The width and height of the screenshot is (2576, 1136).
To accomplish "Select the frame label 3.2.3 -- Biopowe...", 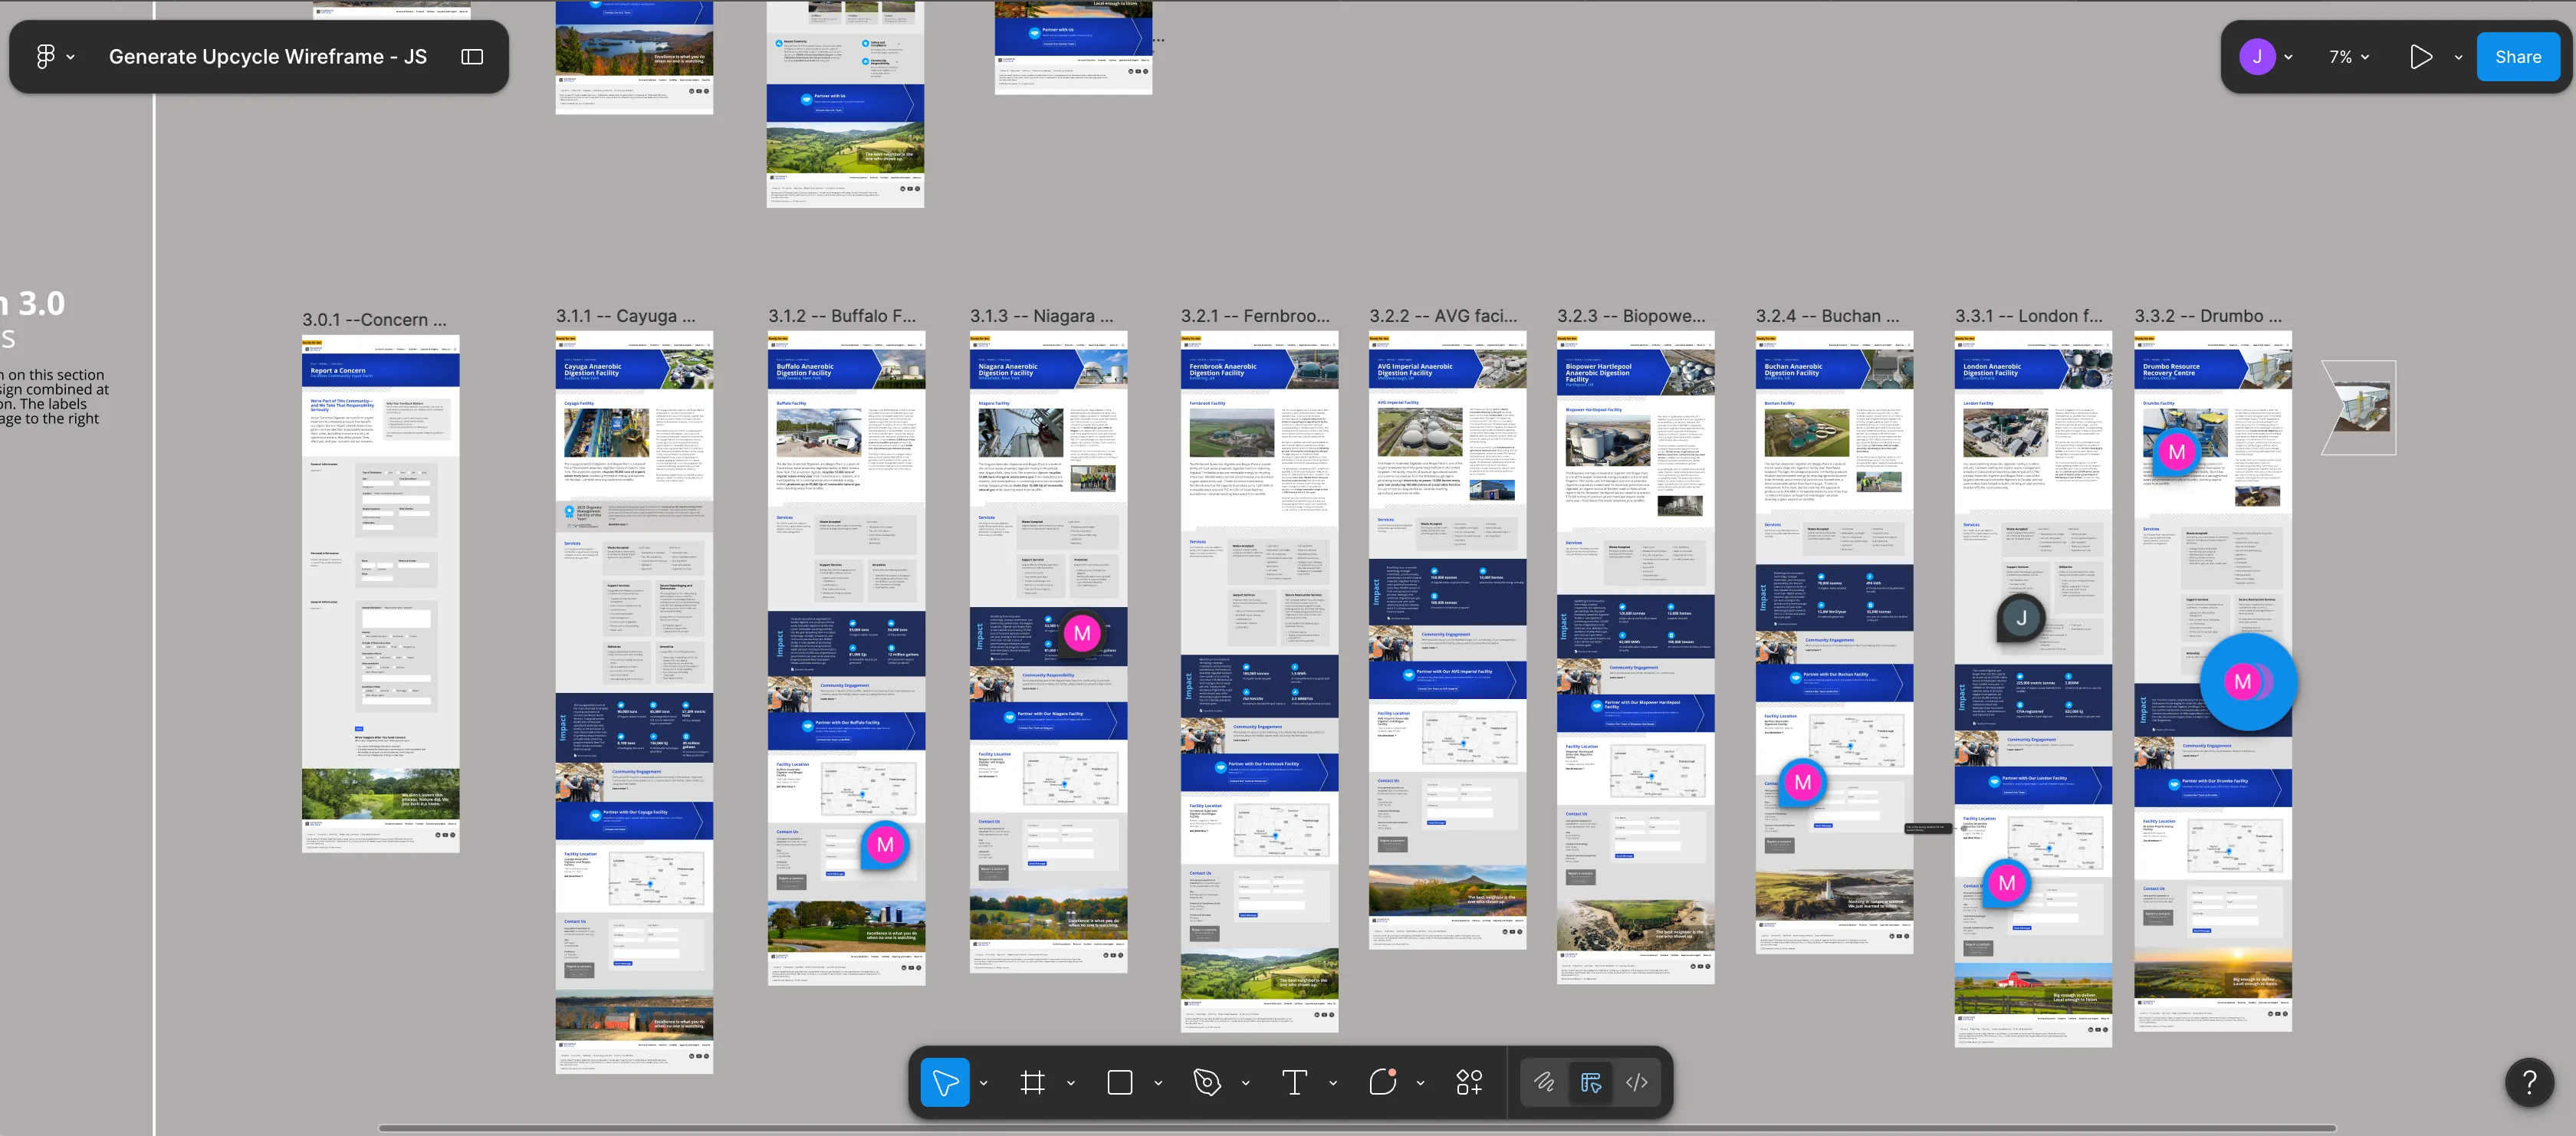I will click(1632, 316).
